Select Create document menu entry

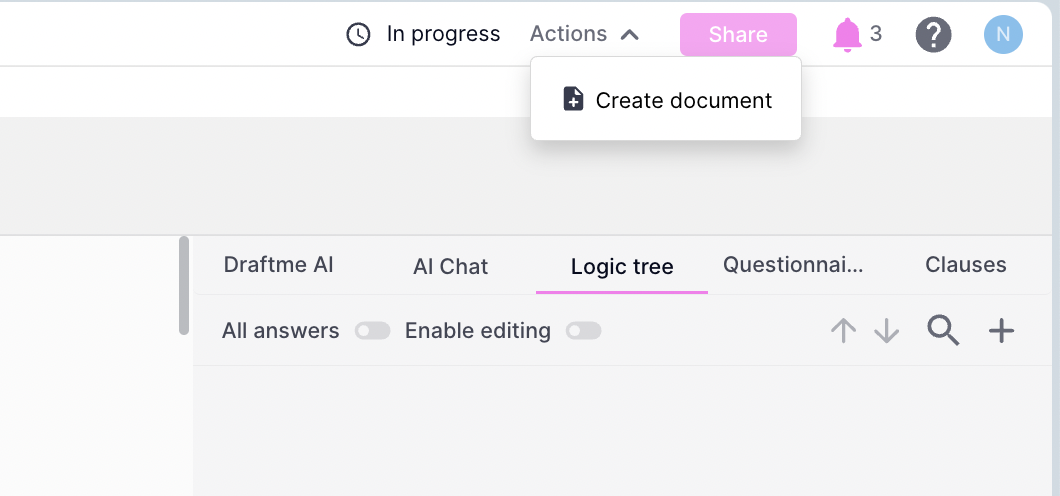(x=683, y=101)
